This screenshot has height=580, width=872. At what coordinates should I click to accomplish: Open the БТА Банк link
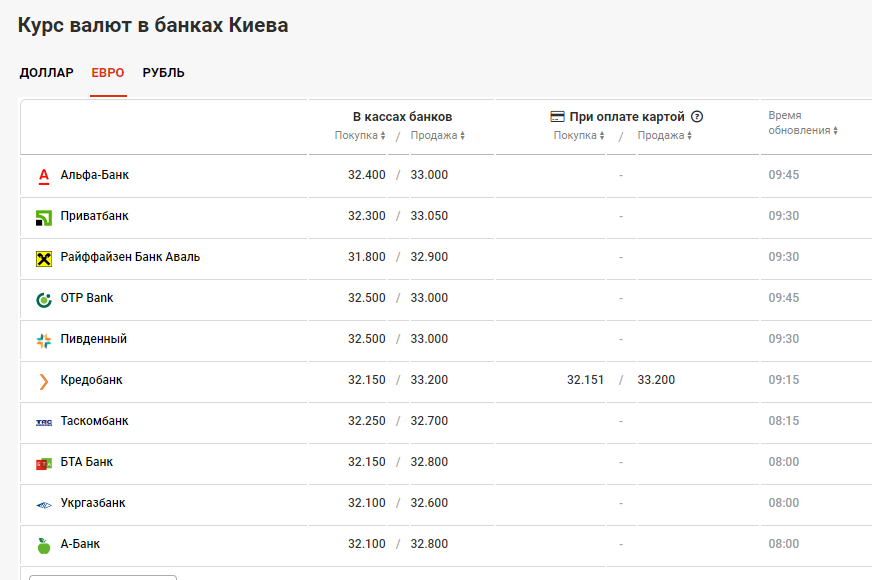click(87, 462)
